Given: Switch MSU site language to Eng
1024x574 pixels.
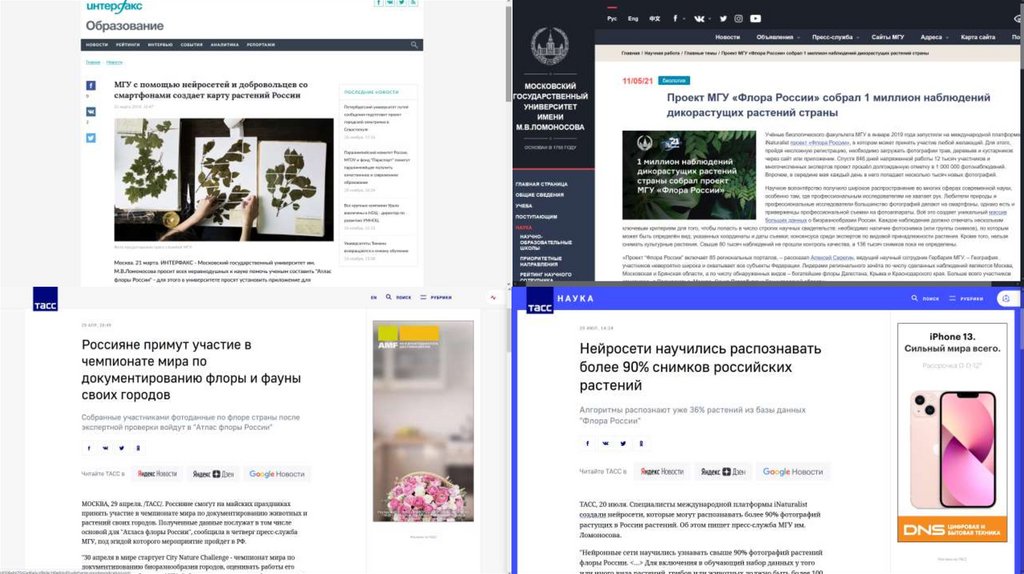Looking at the screenshot, I should pyautogui.click(x=633, y=18).
